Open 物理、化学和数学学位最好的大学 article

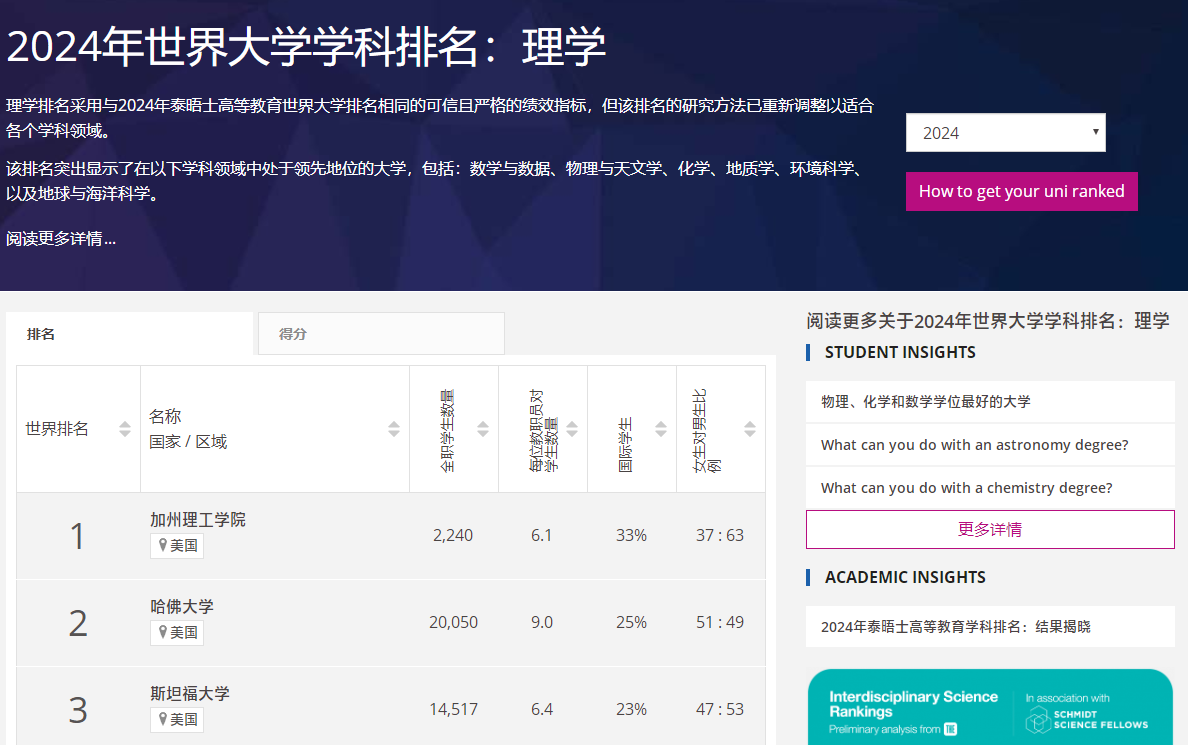point(925,401)
